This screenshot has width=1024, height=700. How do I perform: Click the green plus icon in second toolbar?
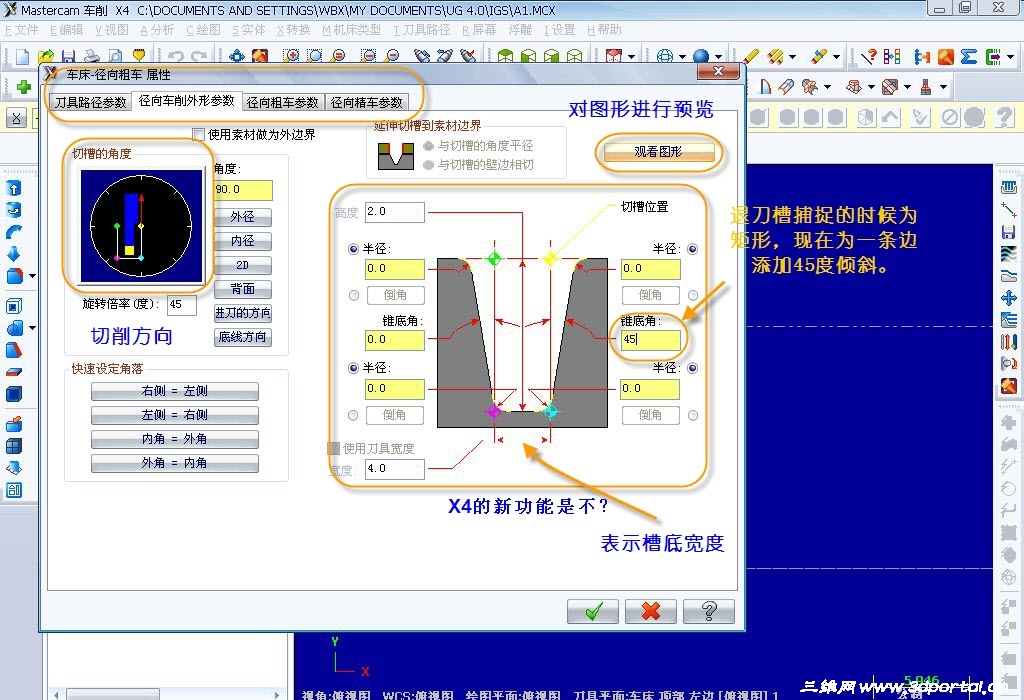[x=24, y=87]
